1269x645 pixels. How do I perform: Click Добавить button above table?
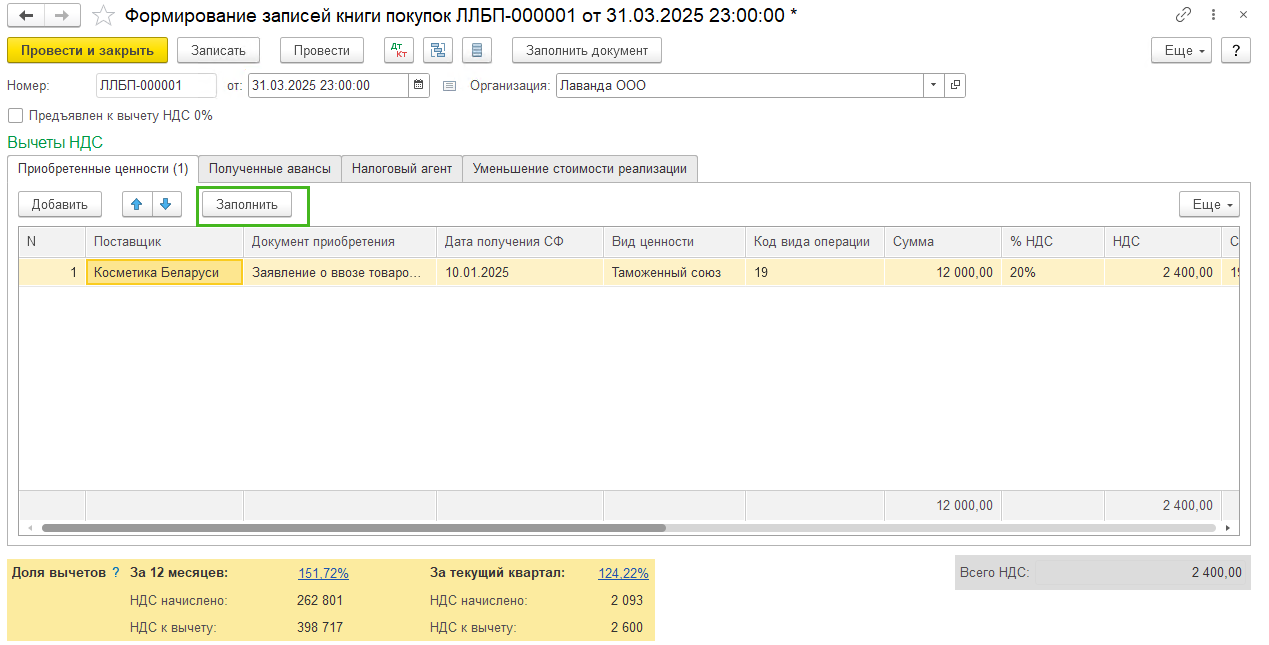(60, 204)
